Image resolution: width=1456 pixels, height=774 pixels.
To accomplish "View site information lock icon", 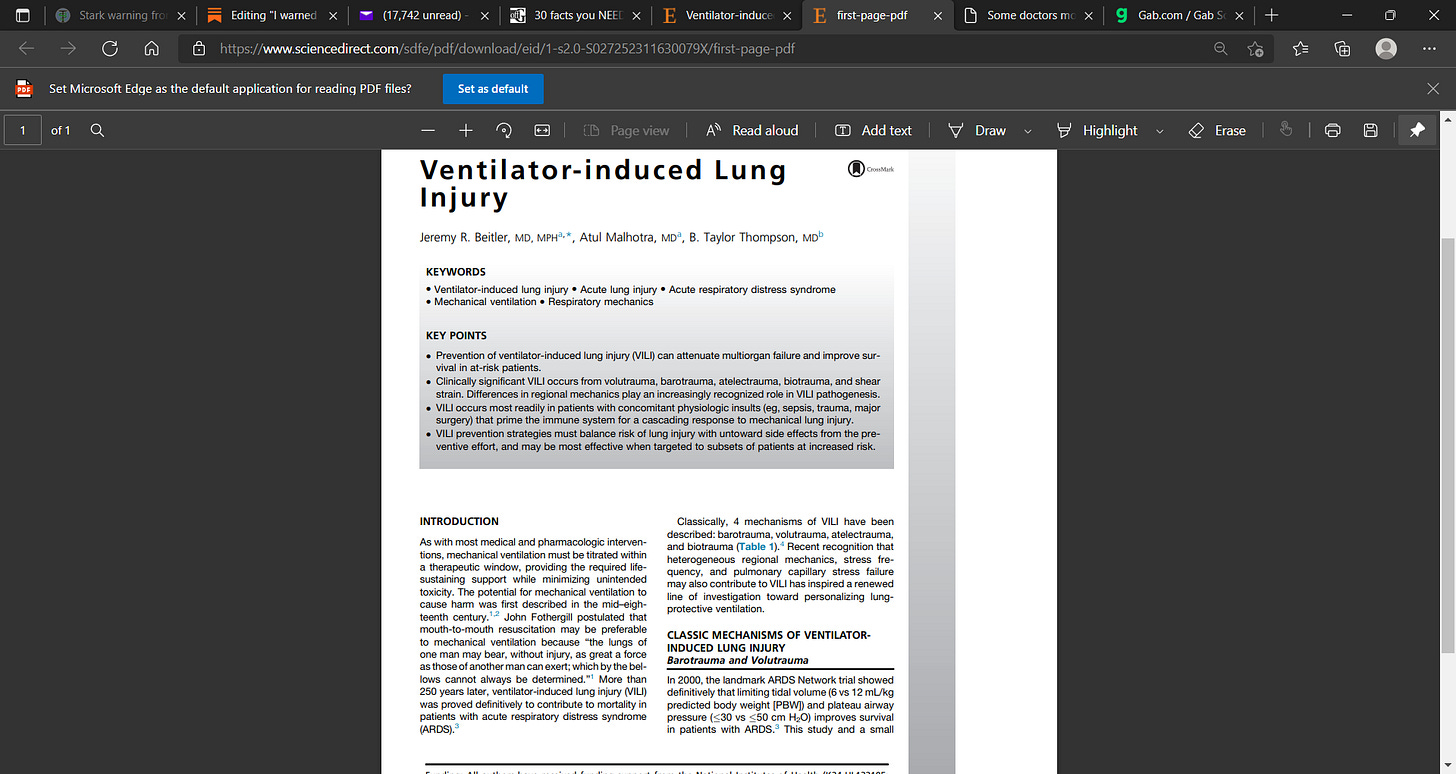I will click(x=198, y=48).
